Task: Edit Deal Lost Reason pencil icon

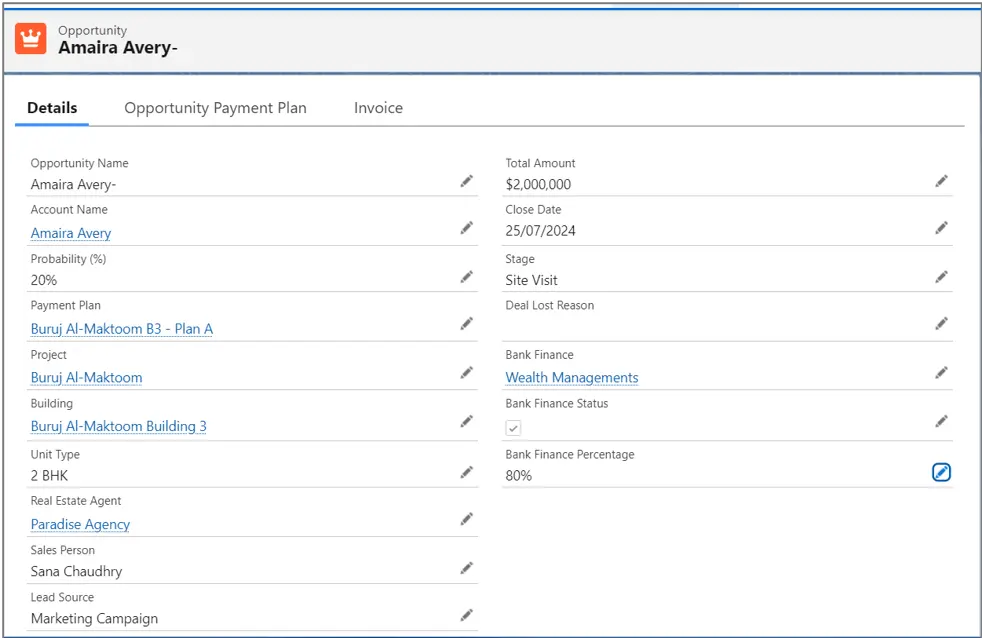Action: click(x=941, y=324)
